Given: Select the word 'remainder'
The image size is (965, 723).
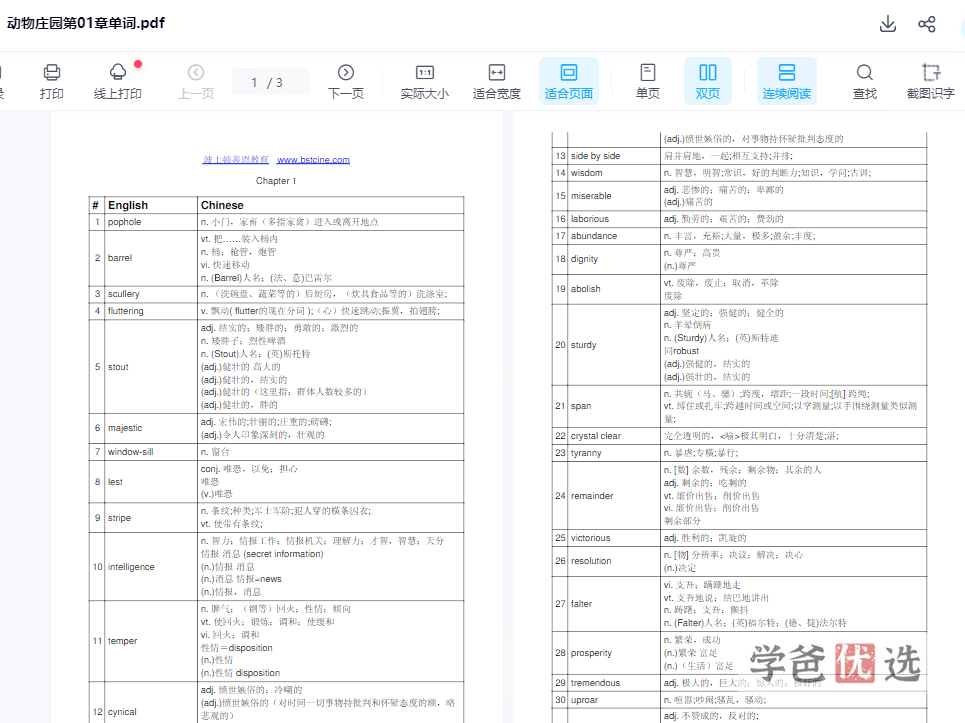Looking at the screenshot, I should pyautogui.click(x=592, y=495).
